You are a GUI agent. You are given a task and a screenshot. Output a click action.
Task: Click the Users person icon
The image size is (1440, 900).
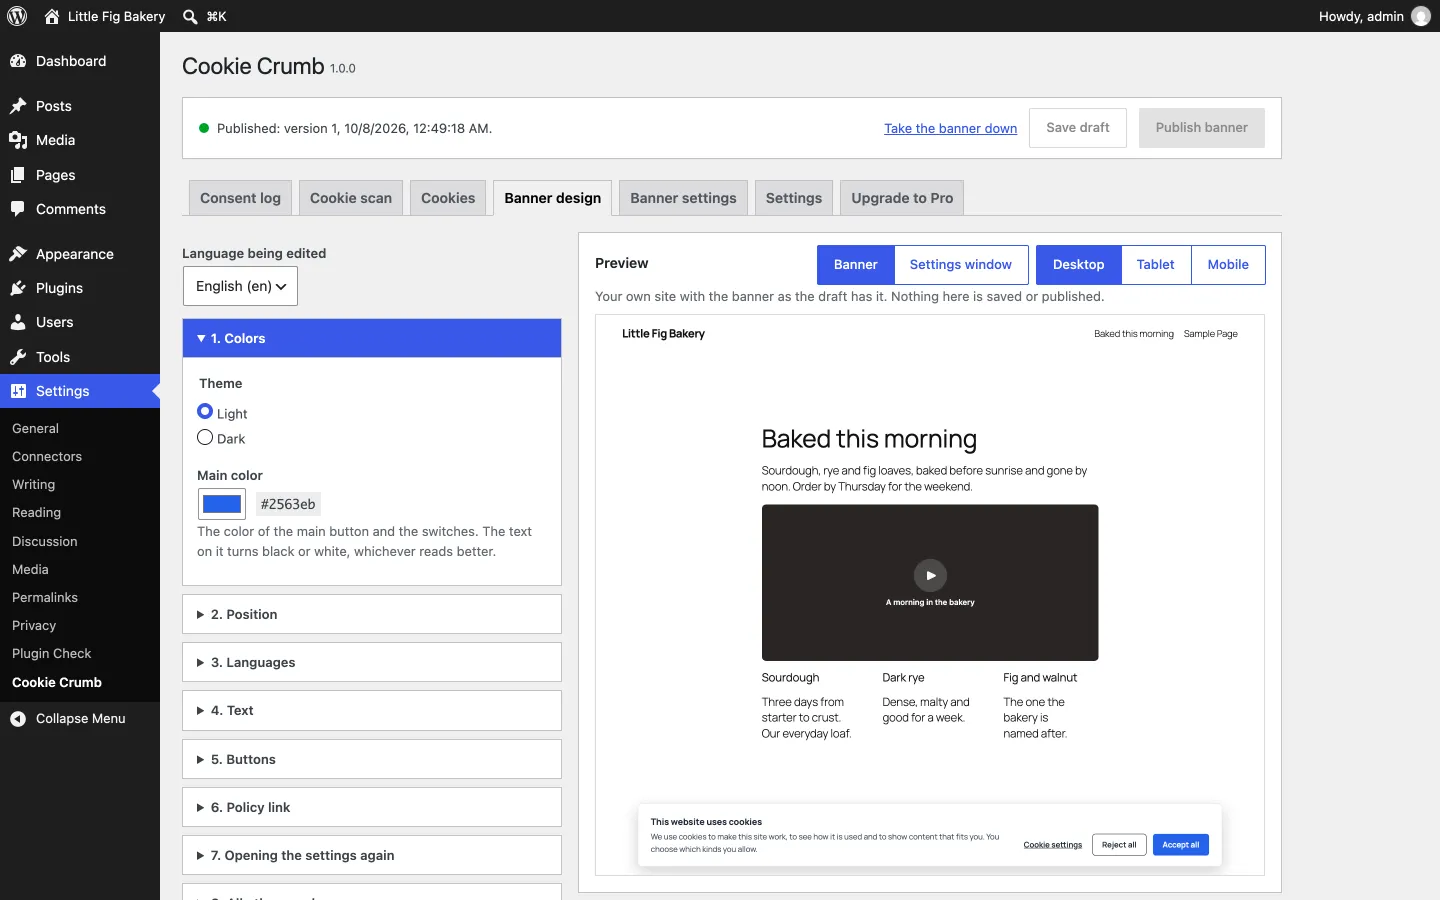(18, 322)
